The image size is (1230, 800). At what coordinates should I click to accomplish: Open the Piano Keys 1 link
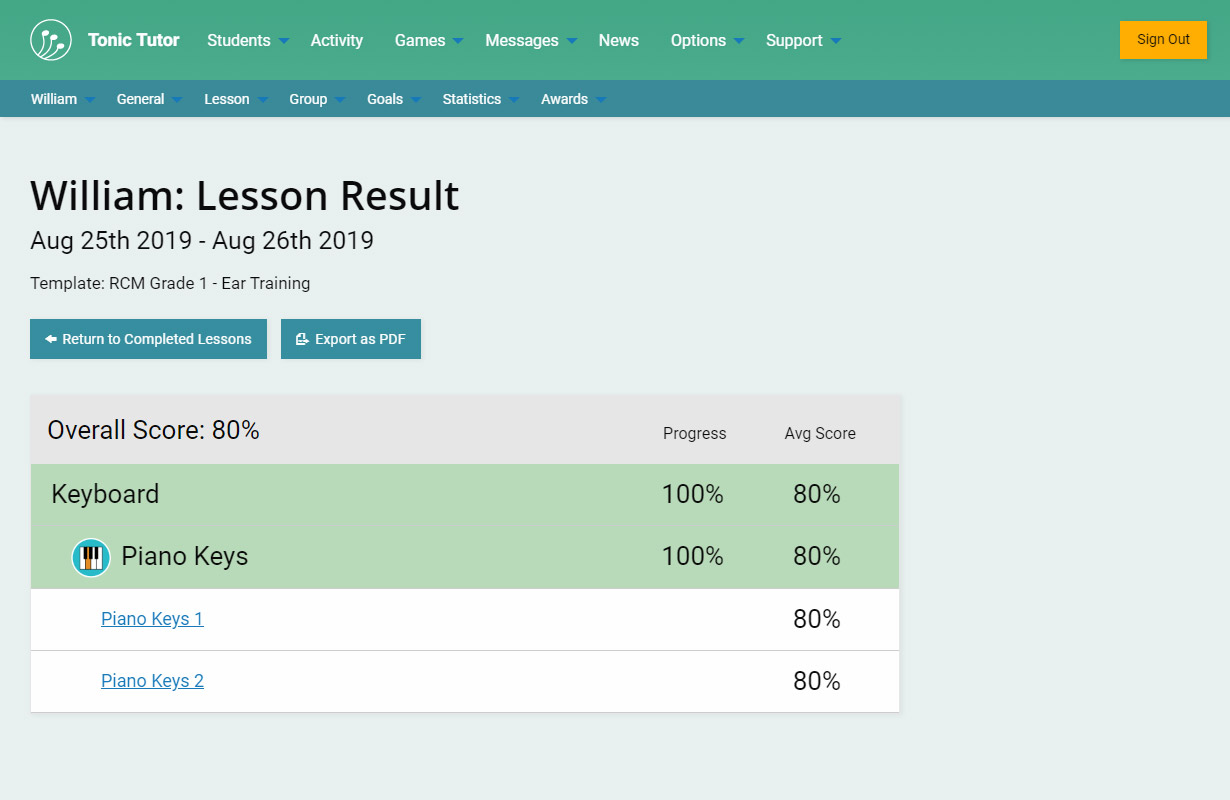tap(152, 619)
